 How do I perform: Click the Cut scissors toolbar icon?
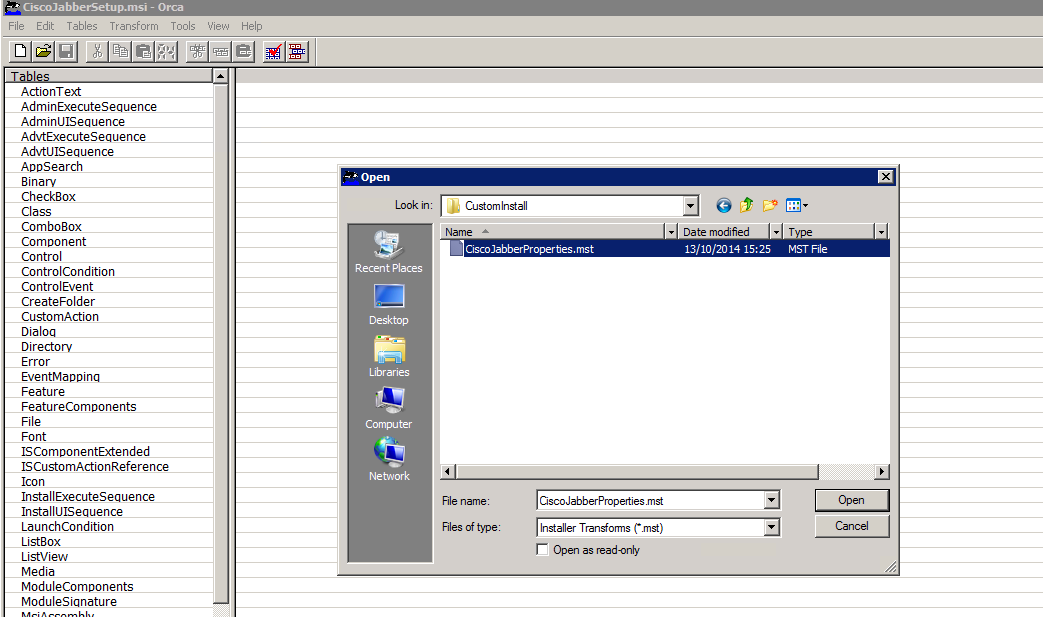click(98, 51)
